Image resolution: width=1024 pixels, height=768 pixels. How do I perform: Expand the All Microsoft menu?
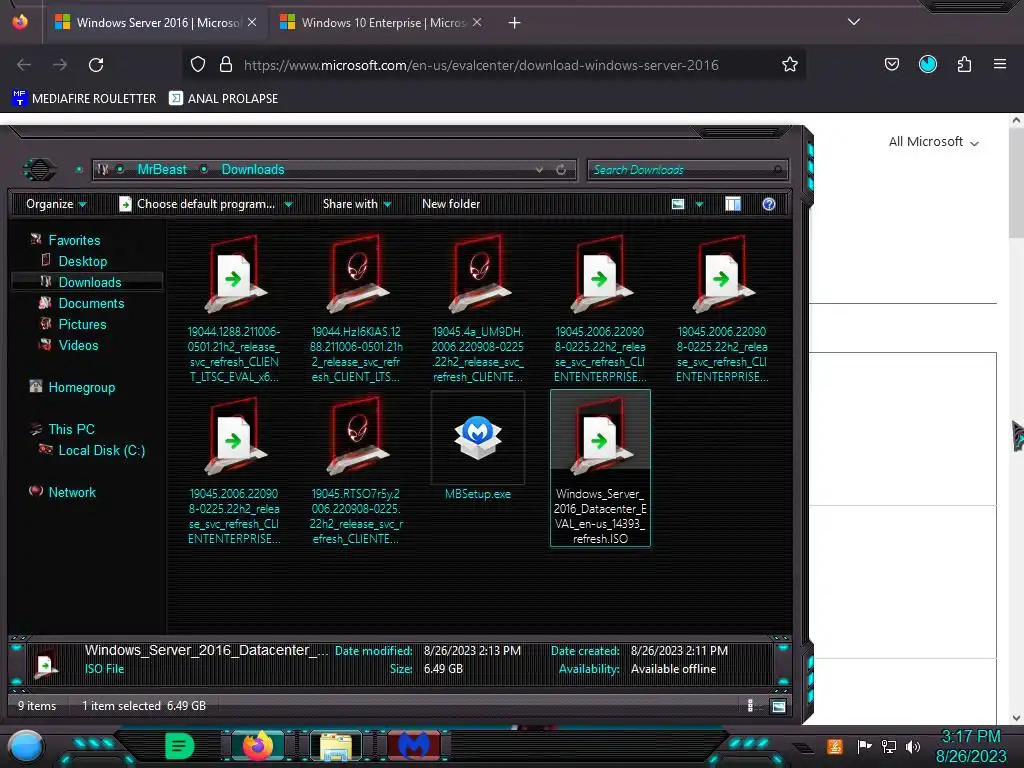click(933, 142)
